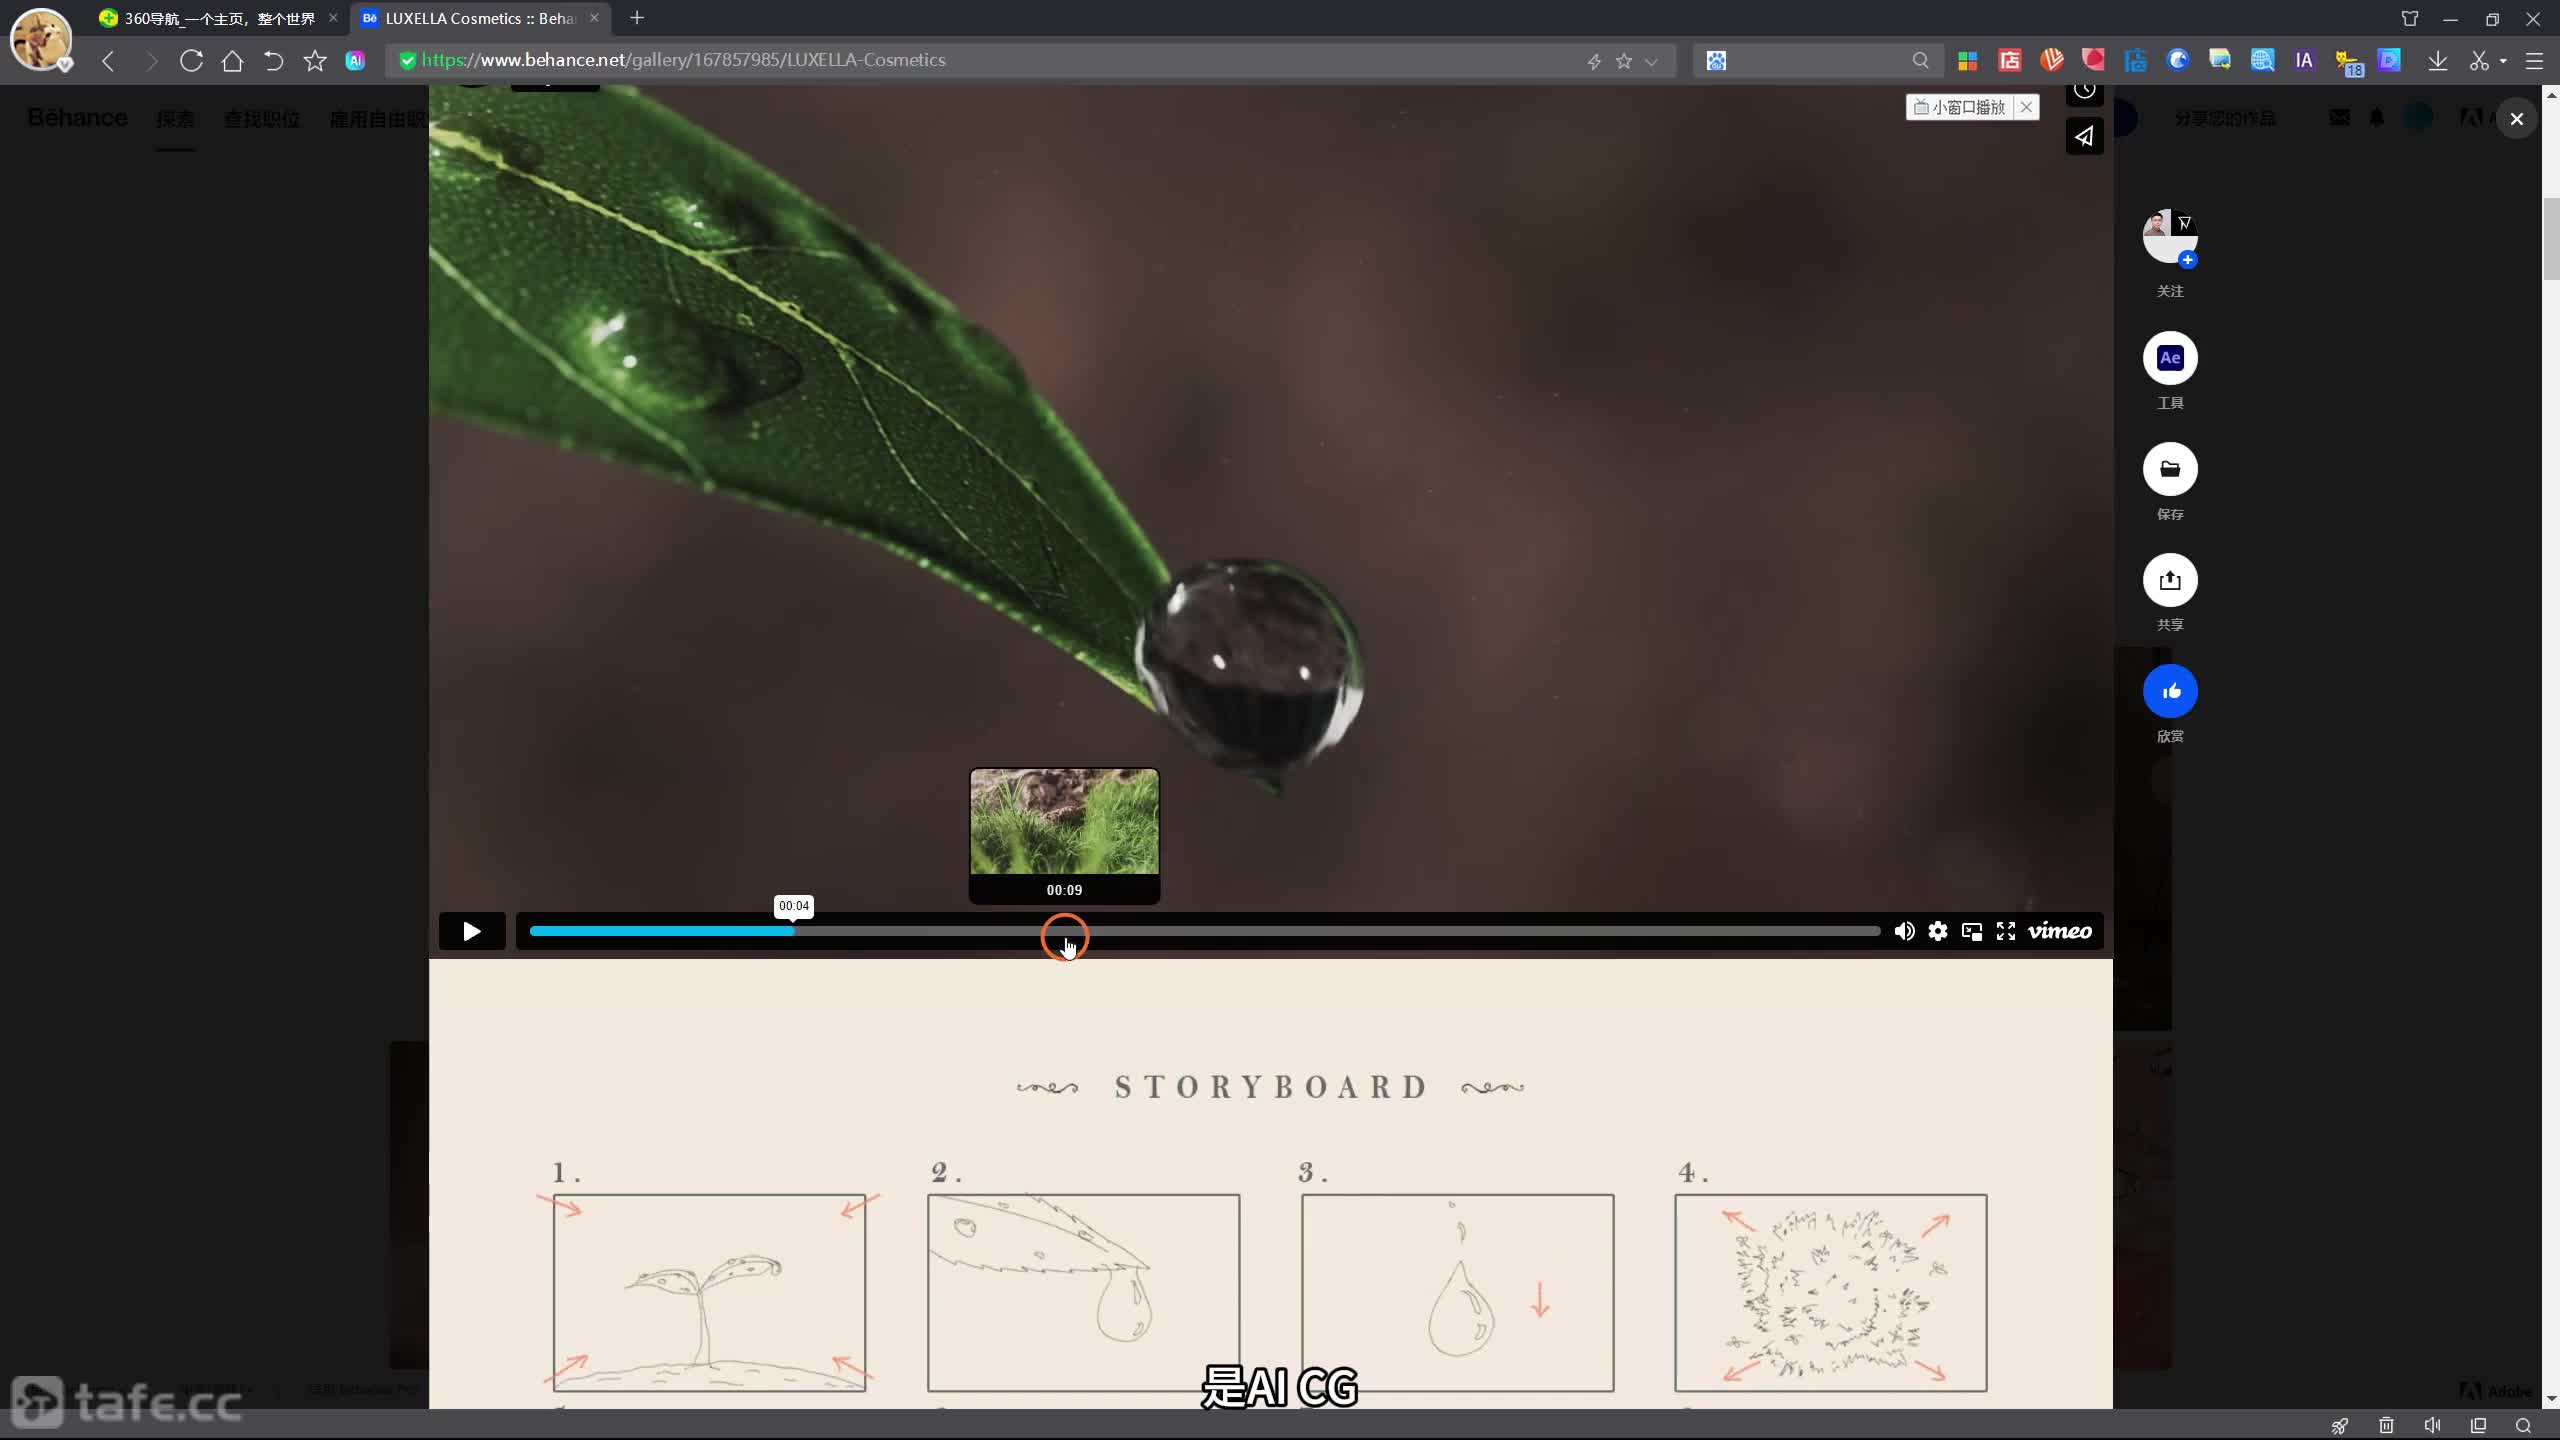
Task: Open the IA extension icon
Action: pos(2304,61)
